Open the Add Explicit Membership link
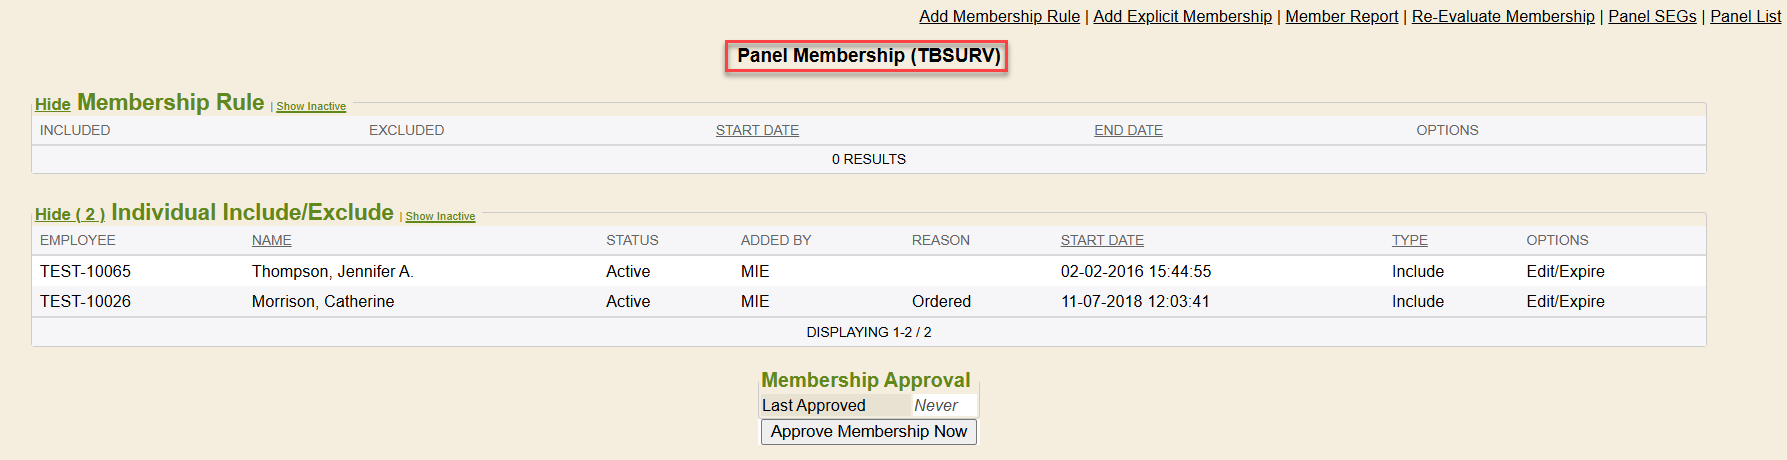 (1182, 16)
